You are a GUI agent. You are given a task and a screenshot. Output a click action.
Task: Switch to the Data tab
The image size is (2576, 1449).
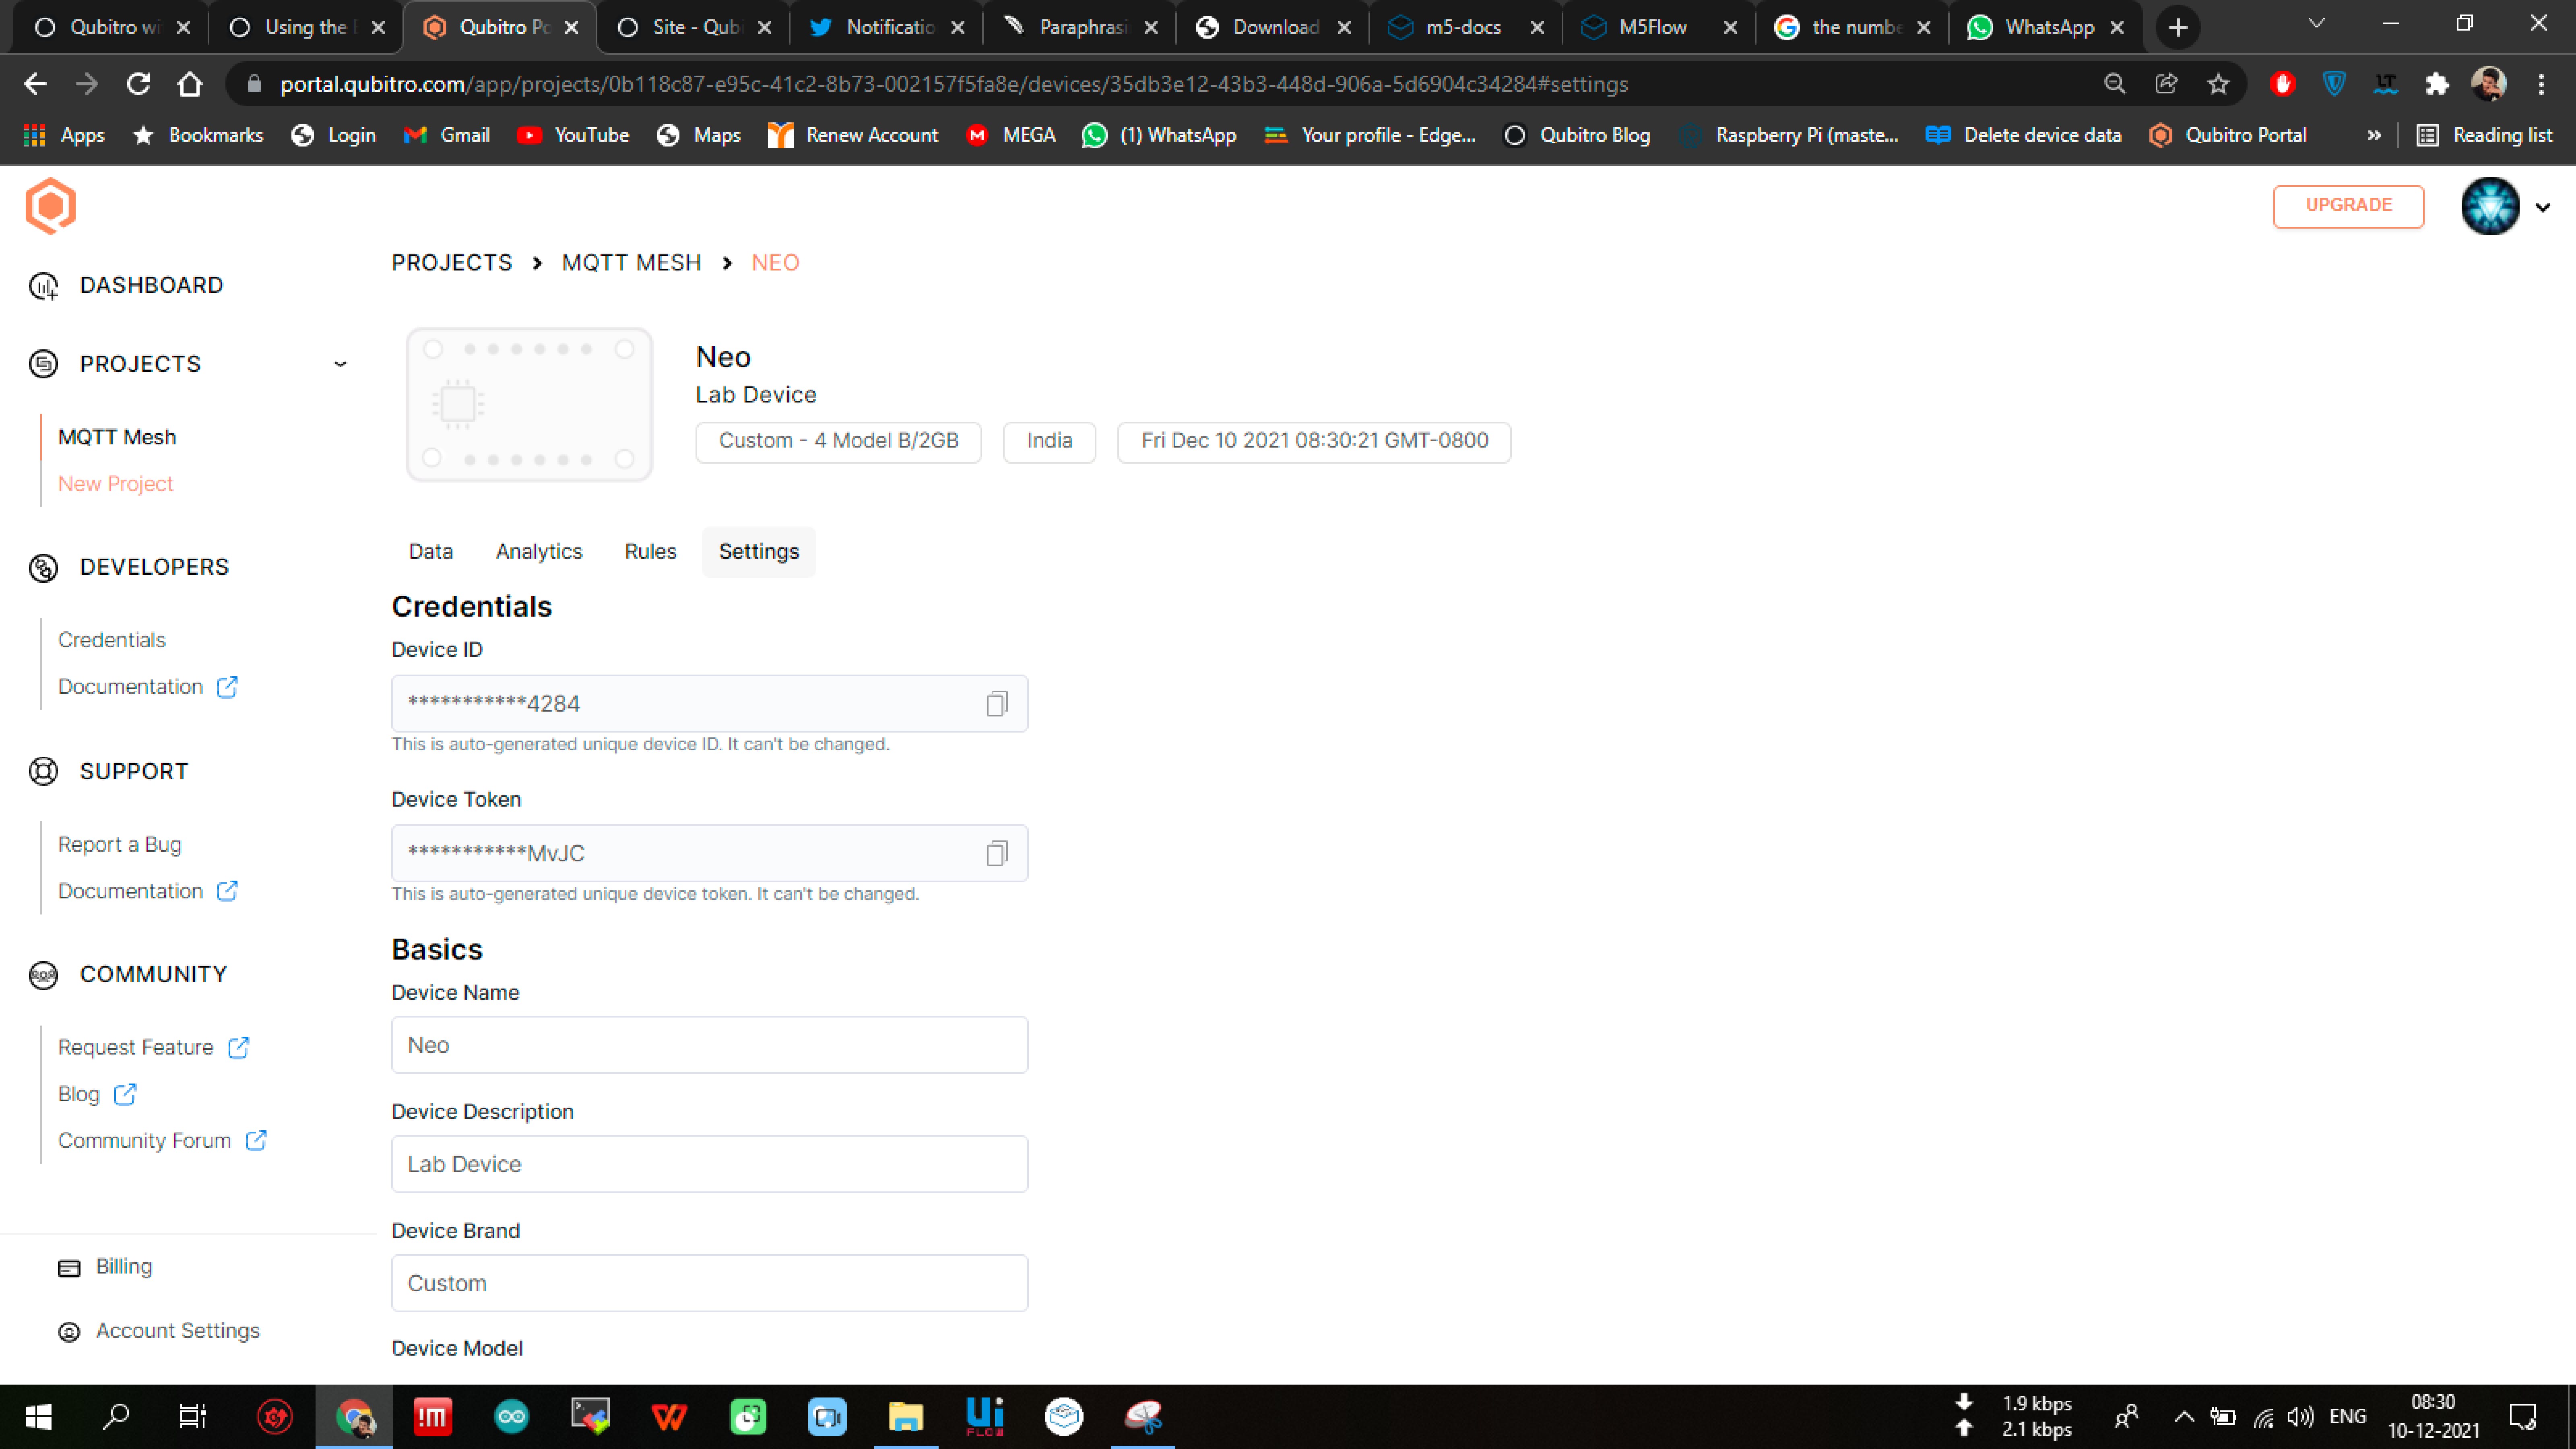click(431, 552)
